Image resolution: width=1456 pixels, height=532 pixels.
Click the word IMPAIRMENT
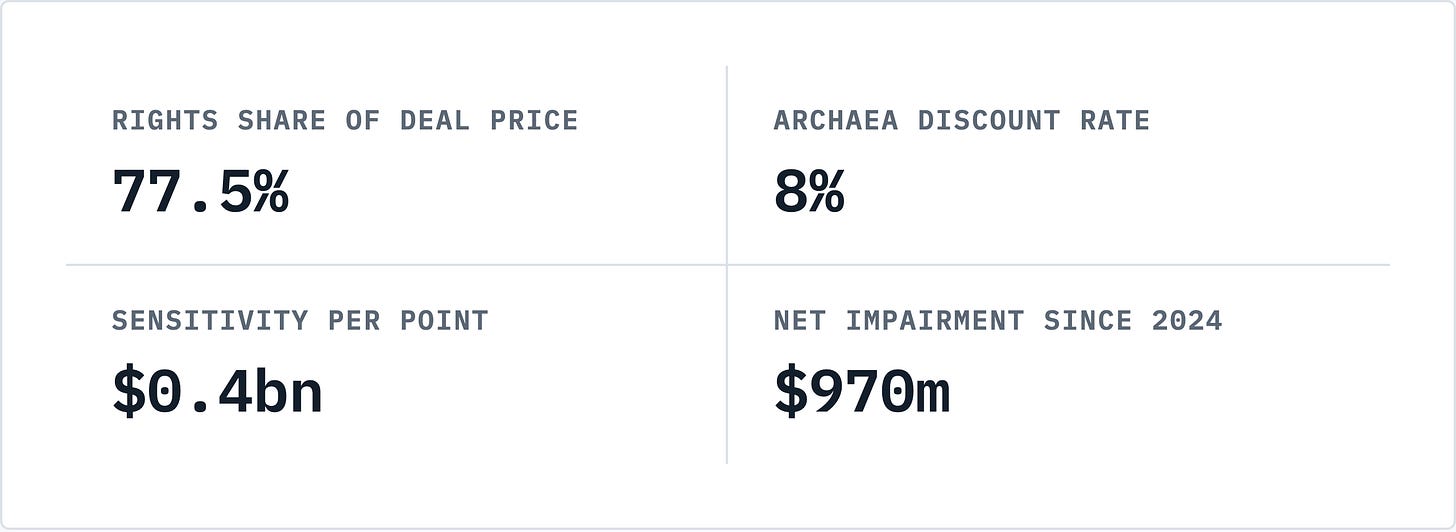pos(935,321)
